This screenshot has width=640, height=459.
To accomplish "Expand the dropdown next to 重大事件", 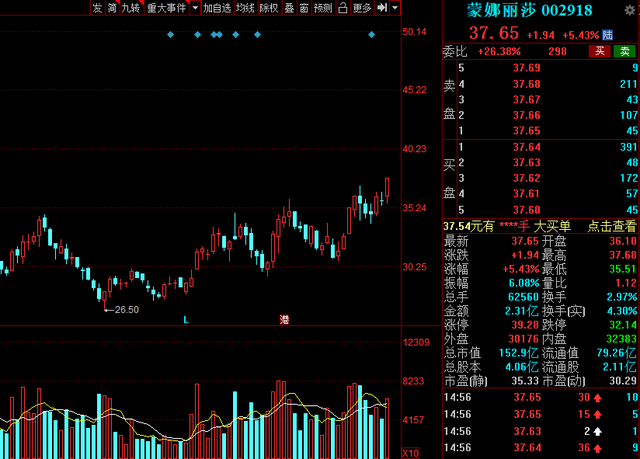I will point(195,7).
